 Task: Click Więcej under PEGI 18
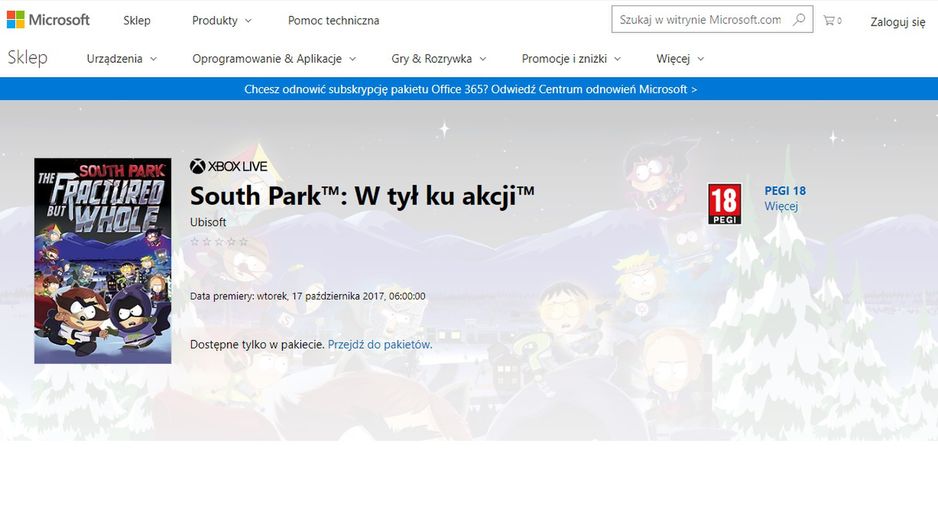click(781, 206)
